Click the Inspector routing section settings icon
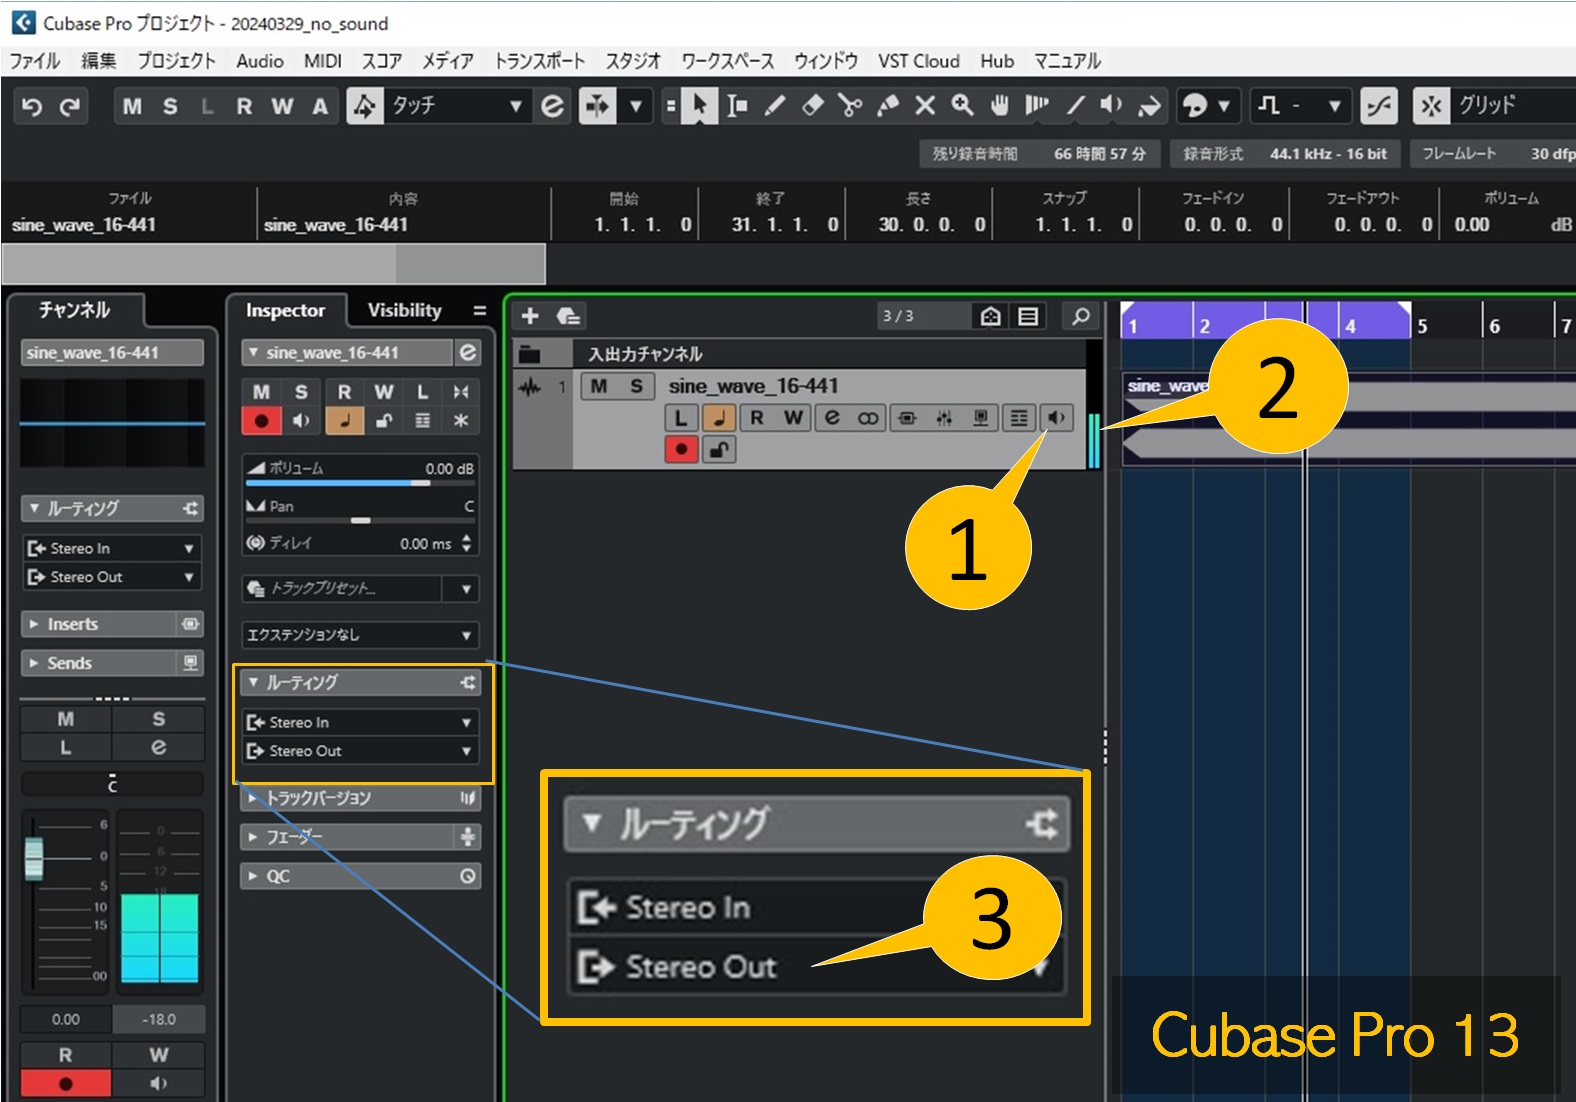The height and width of the screenshot is (1102, 1576). coord(468,682)
